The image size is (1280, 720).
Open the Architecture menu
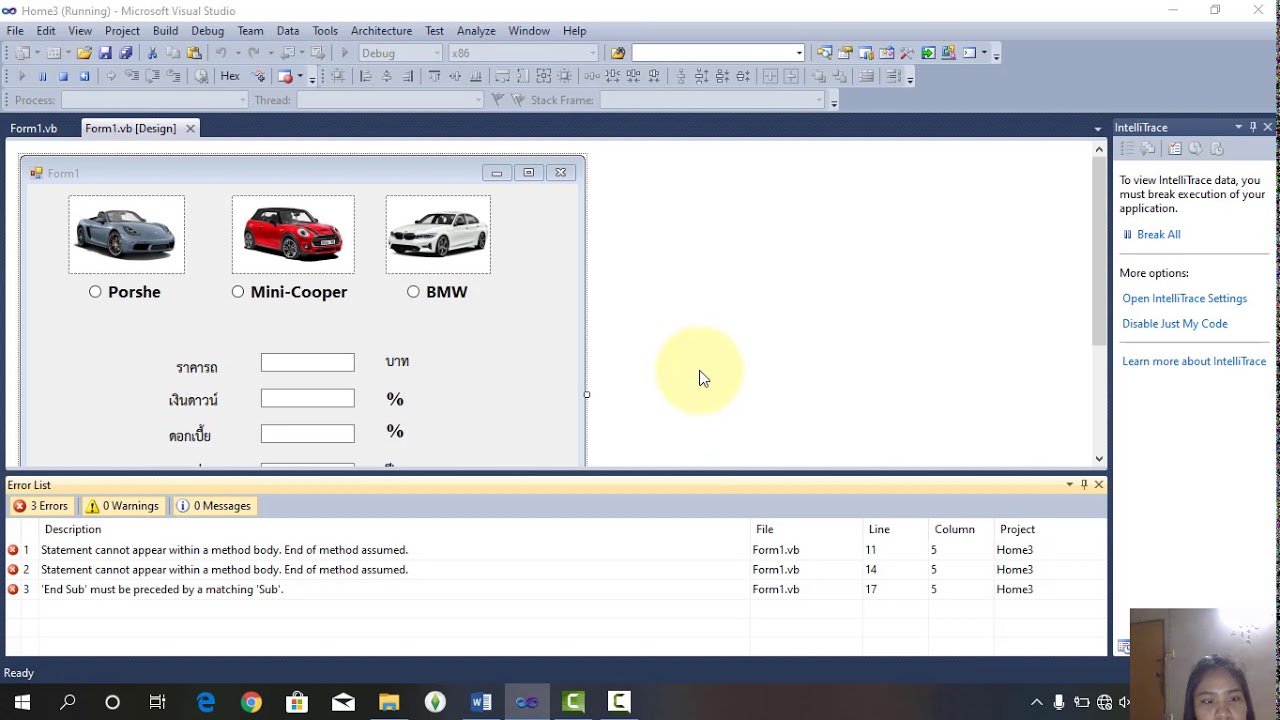(381, 31)
